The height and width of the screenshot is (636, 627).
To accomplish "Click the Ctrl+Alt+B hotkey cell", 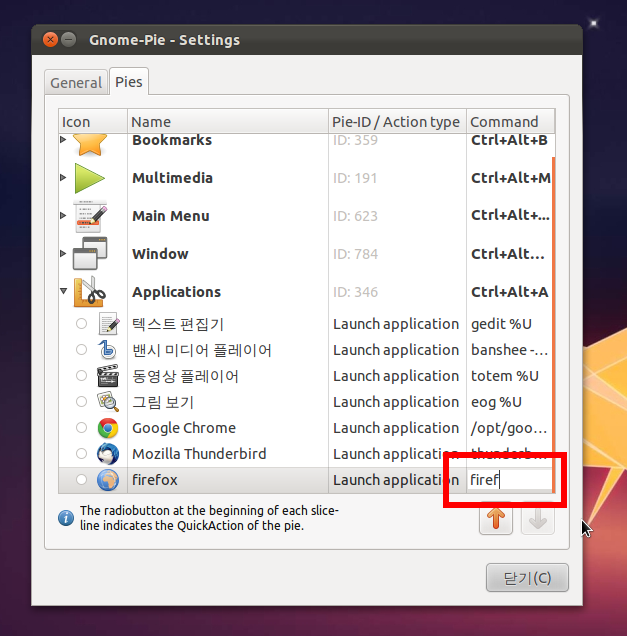I will pyautogui.click(x=509, y=140).
